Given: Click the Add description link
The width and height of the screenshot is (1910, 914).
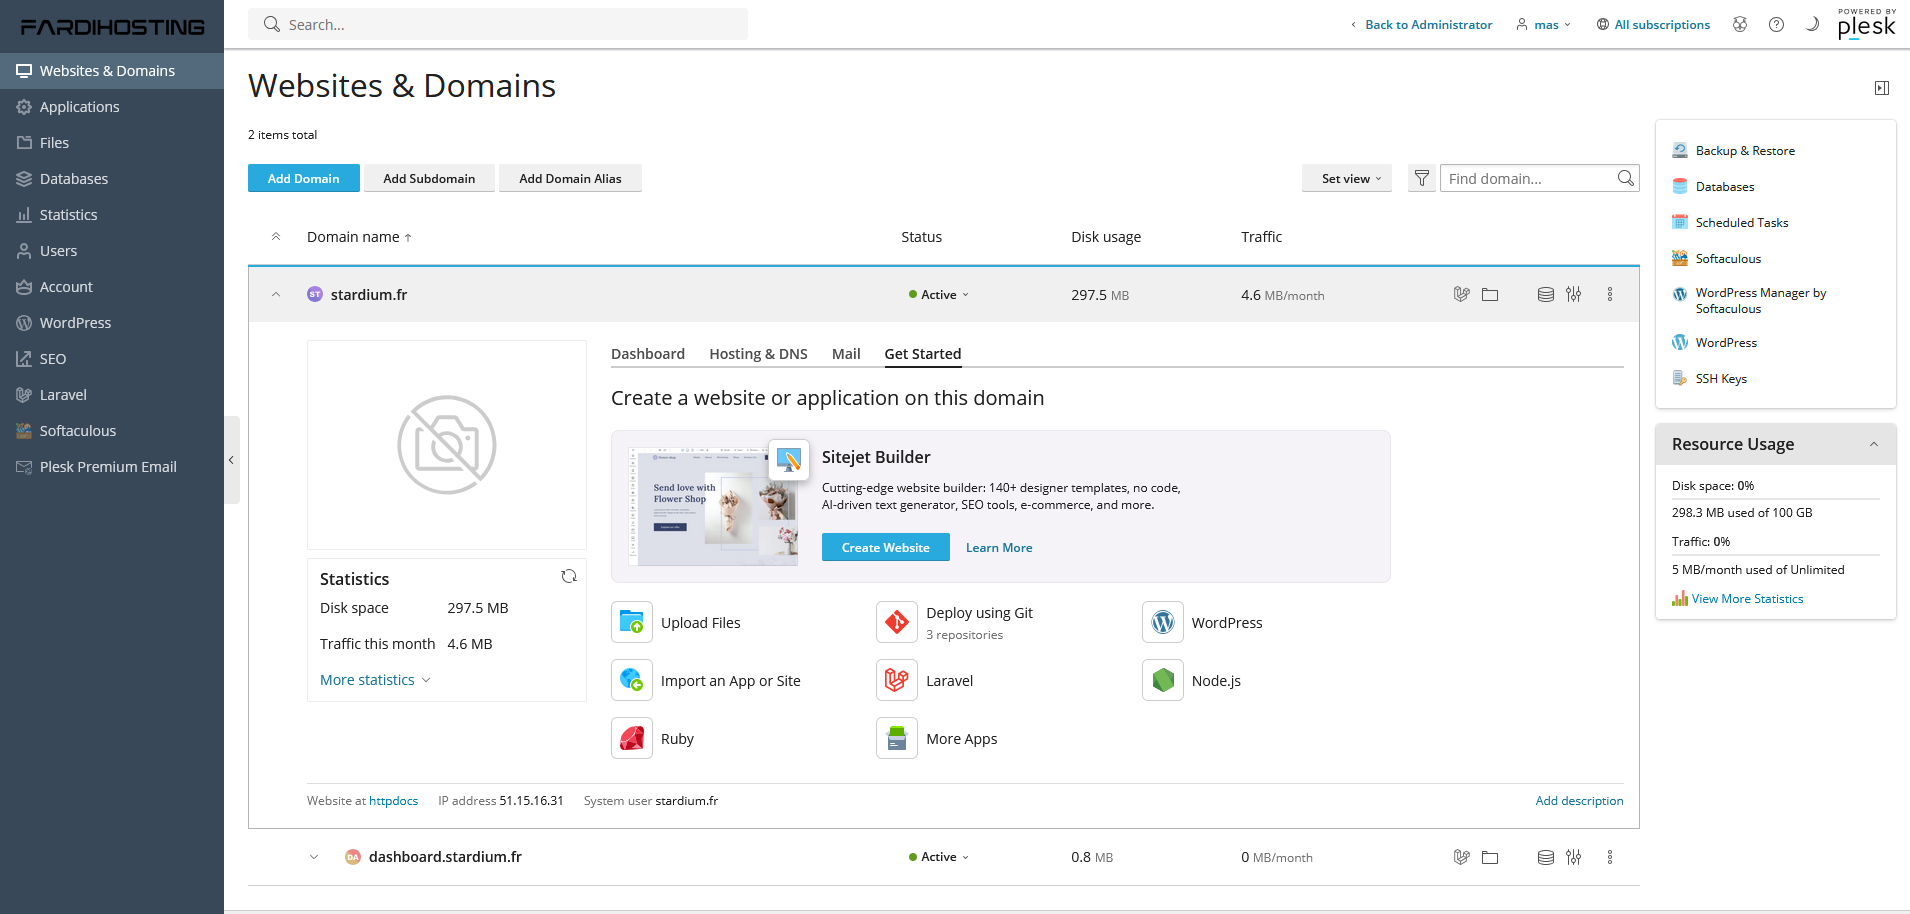Looking at the screenshot, I should (1579, 801).
